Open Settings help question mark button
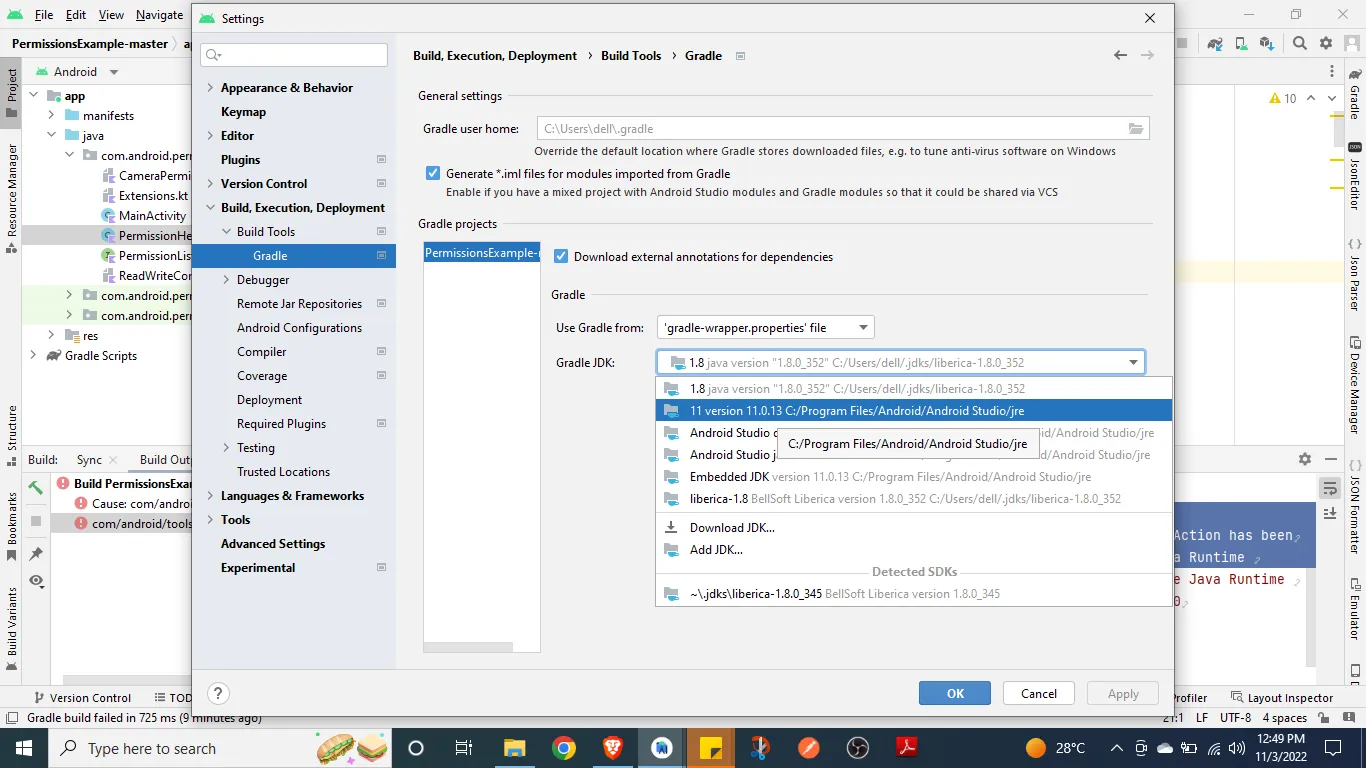 [x=218, y=693]
